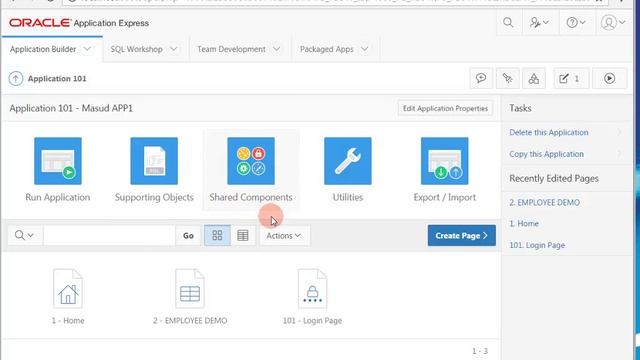Viewport: 640px width, 360px height.
Task: Focus the page search input field
Action: tap(109, 236)
